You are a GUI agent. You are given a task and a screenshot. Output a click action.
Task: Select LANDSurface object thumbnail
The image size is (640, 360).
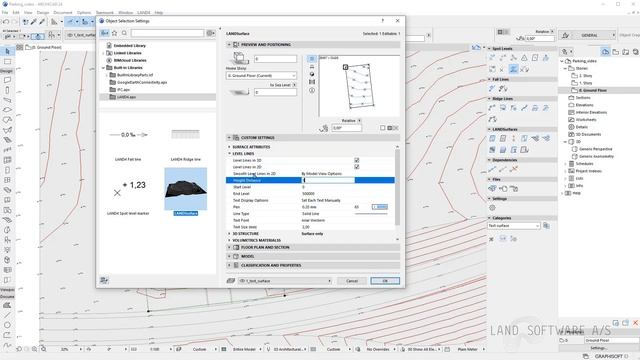[x=186, y=189]
